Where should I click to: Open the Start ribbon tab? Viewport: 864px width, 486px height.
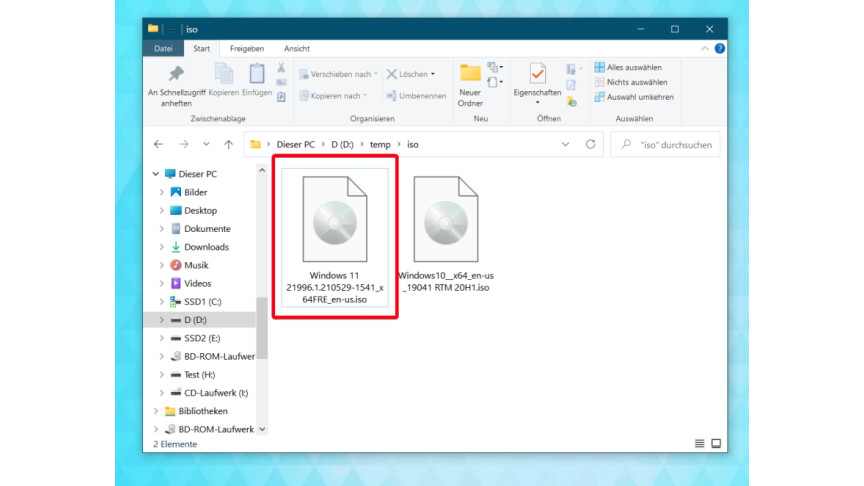pos(202,48)
